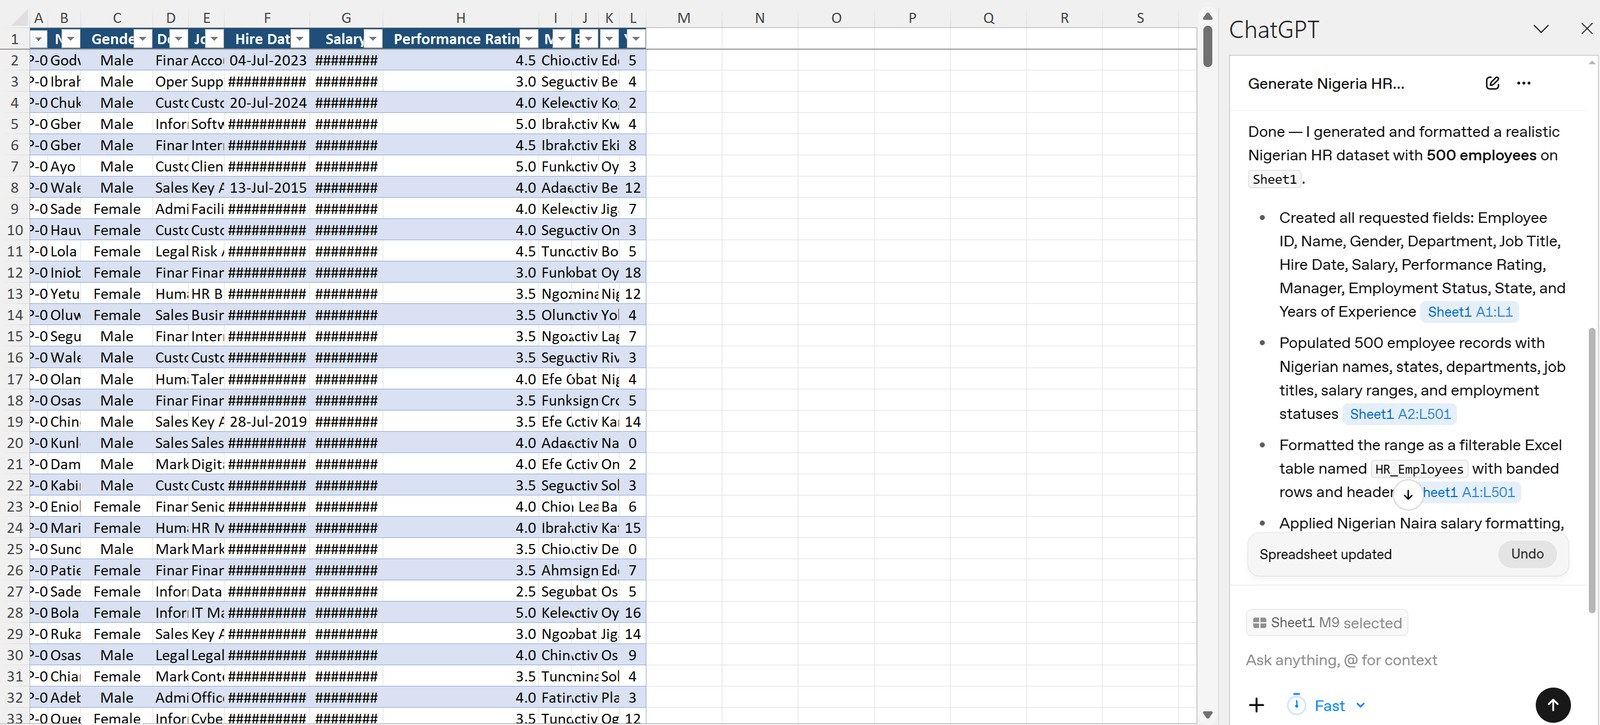Open the Fast model selector dropdown
The width and height of the screenshot is (1600, 725).
[x=1327, y=705]
